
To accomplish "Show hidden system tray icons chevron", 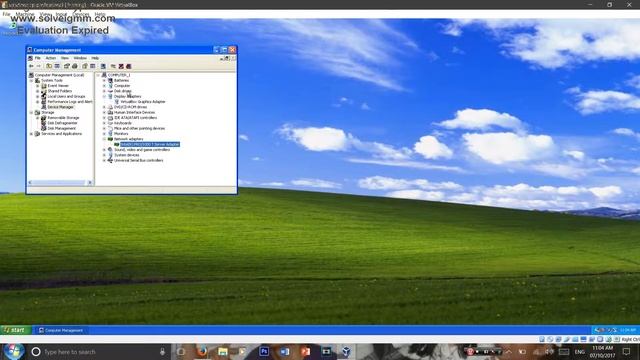I will pyautogui.click(x=509, y=351).
